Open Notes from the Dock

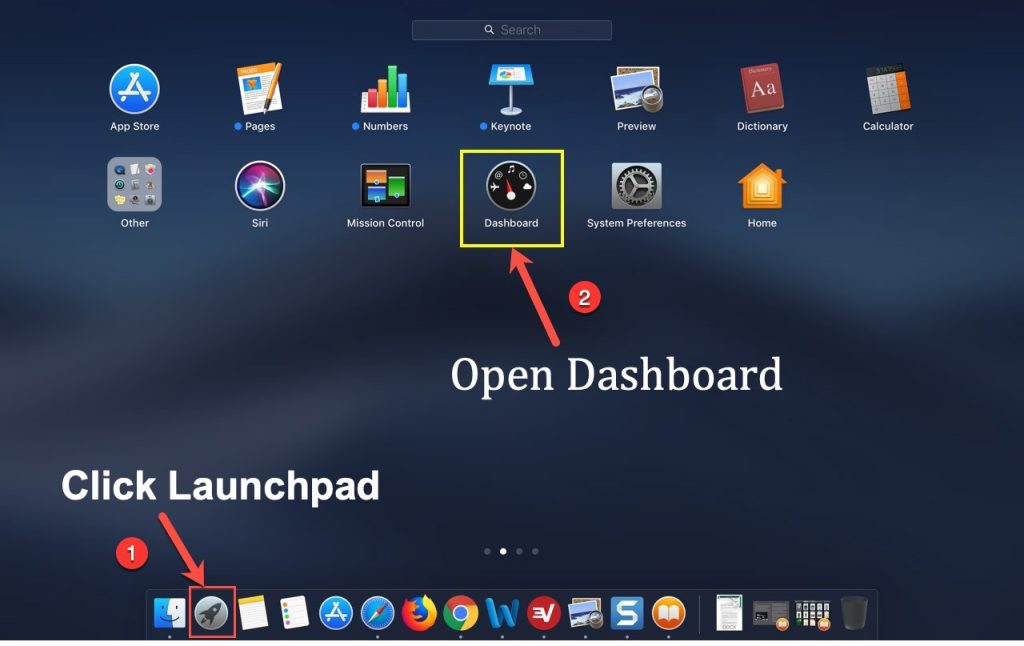point(253,613)
